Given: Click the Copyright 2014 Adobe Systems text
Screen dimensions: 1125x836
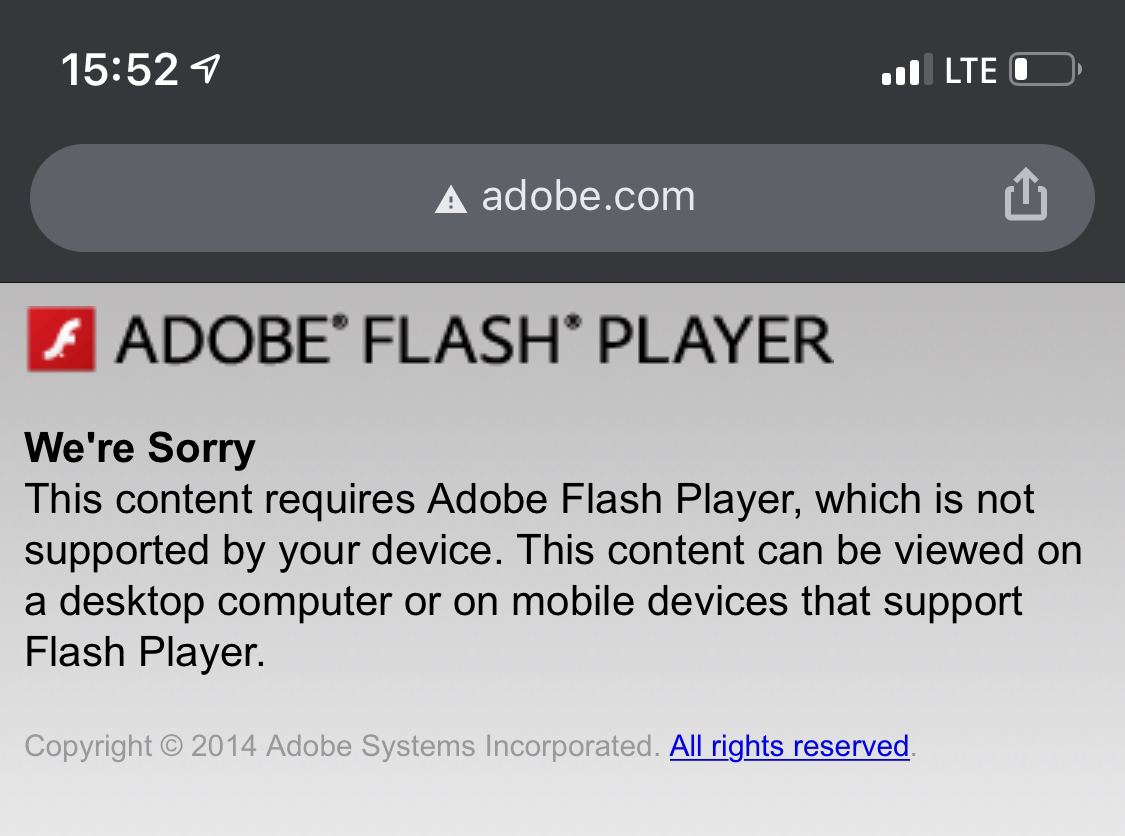Looking at the screenshot, I should pos(342,746).
